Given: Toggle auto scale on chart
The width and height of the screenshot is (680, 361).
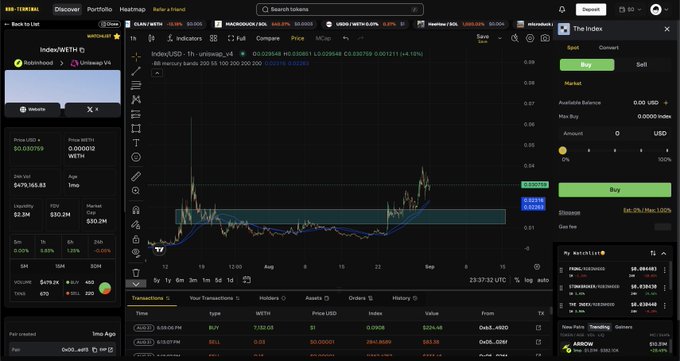Looking at the screenshot, I should (x=543, y=280).
